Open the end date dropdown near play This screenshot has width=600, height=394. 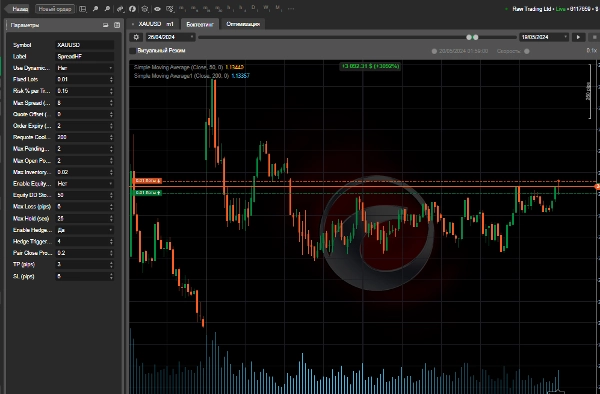coord(544,37)
